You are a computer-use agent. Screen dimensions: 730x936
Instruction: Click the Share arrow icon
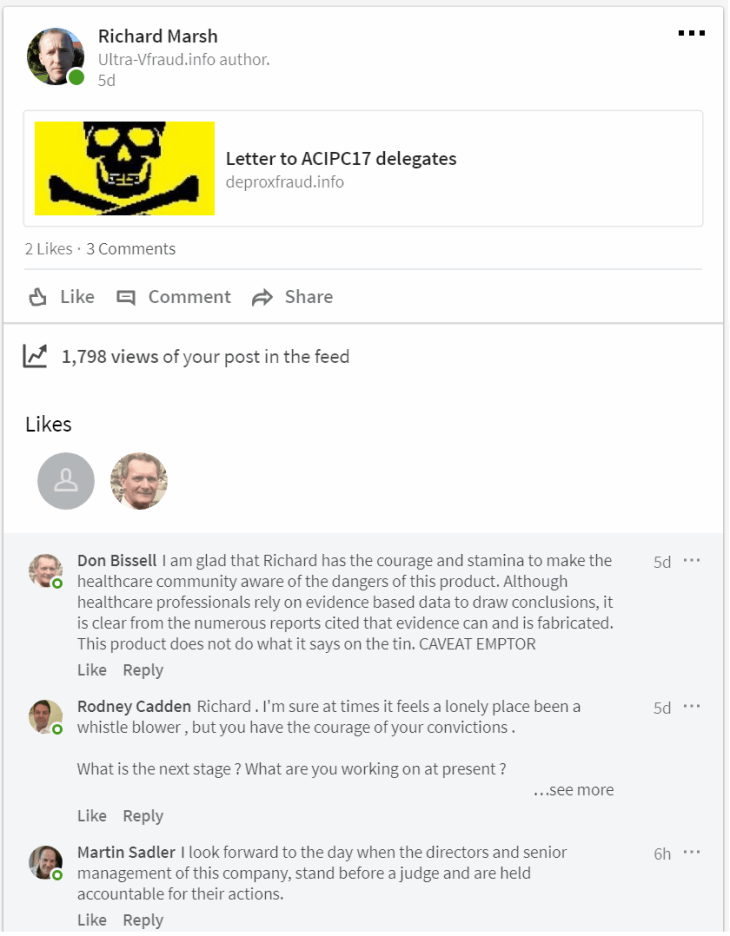coord(262,297)
